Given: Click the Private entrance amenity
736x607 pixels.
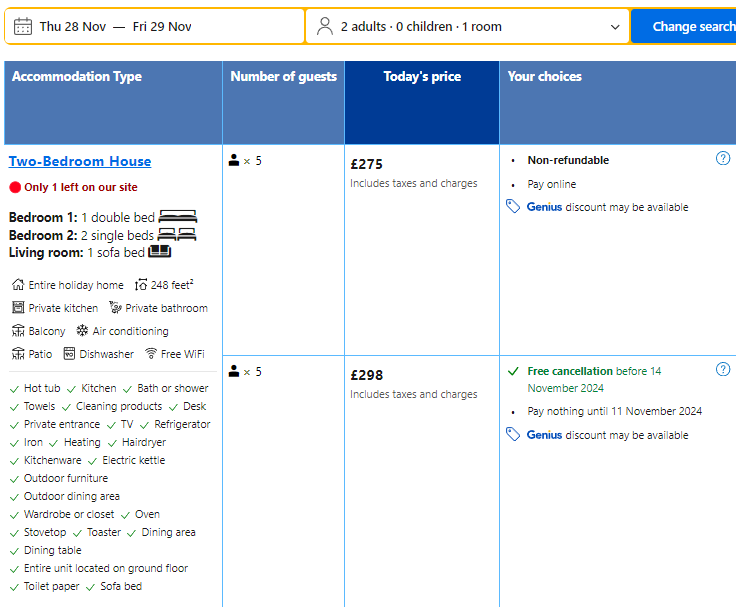Looking at the screenshot, I should (x=62, y=424).
